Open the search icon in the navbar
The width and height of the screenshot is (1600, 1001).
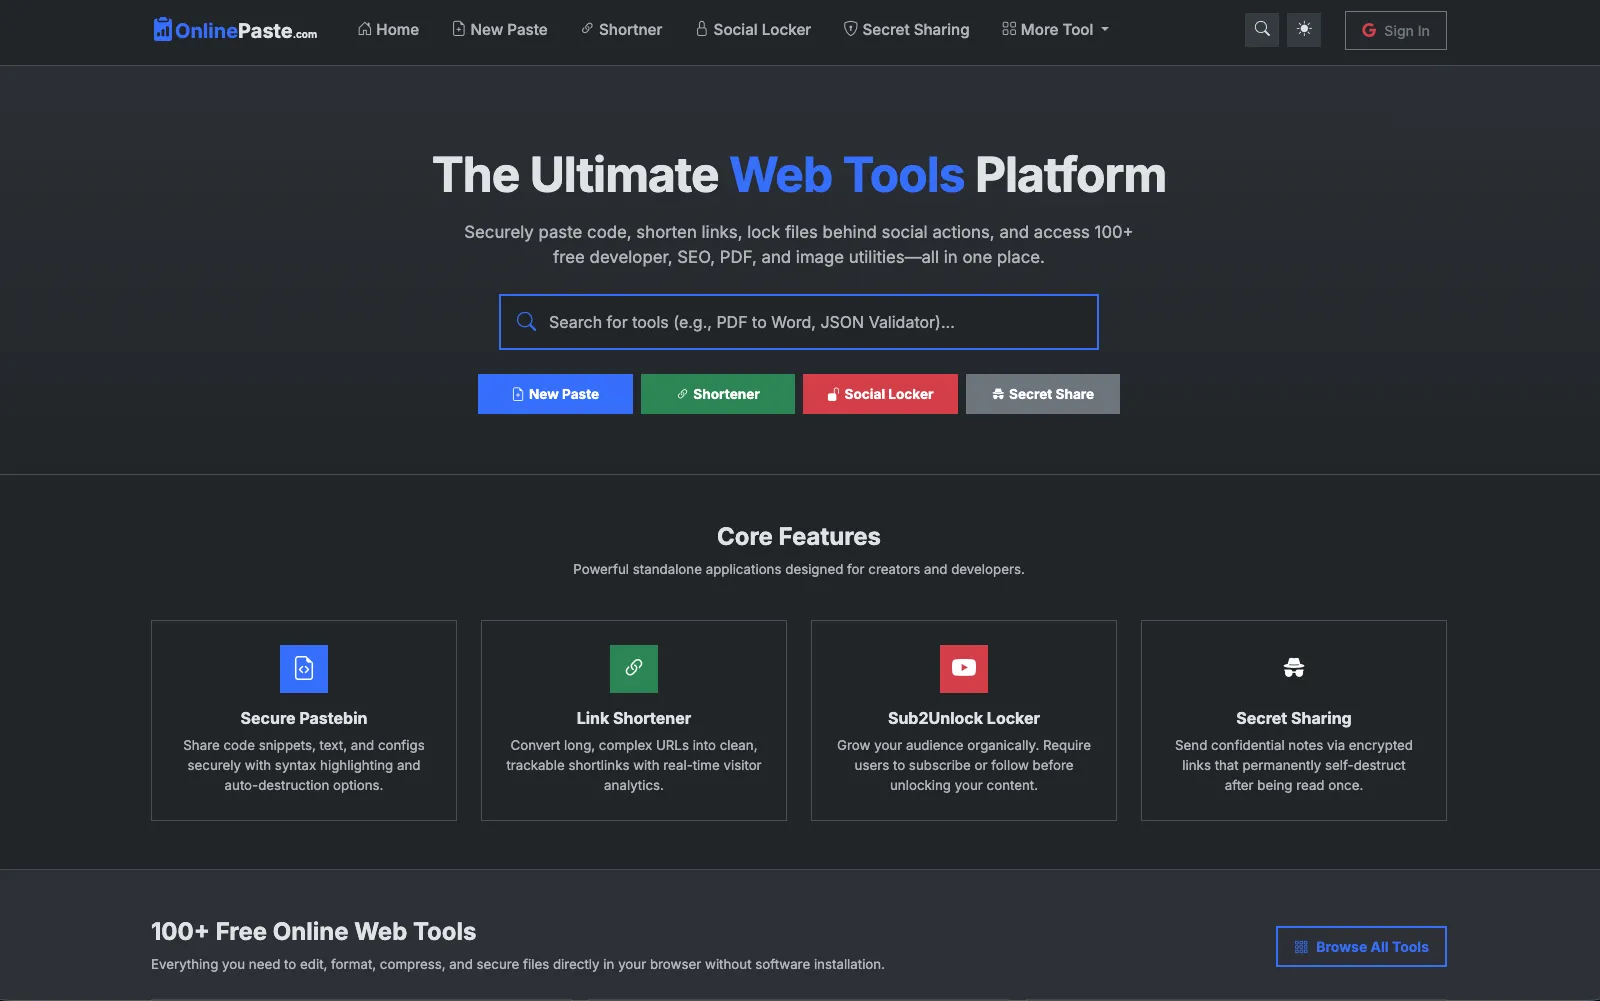[x=1262, y=30]
